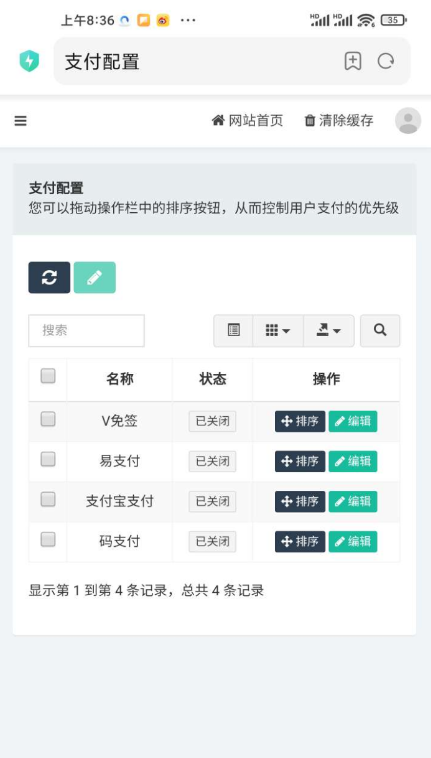Check the 码支付 row checkbox
431x758 pixels.
[48, 539]
